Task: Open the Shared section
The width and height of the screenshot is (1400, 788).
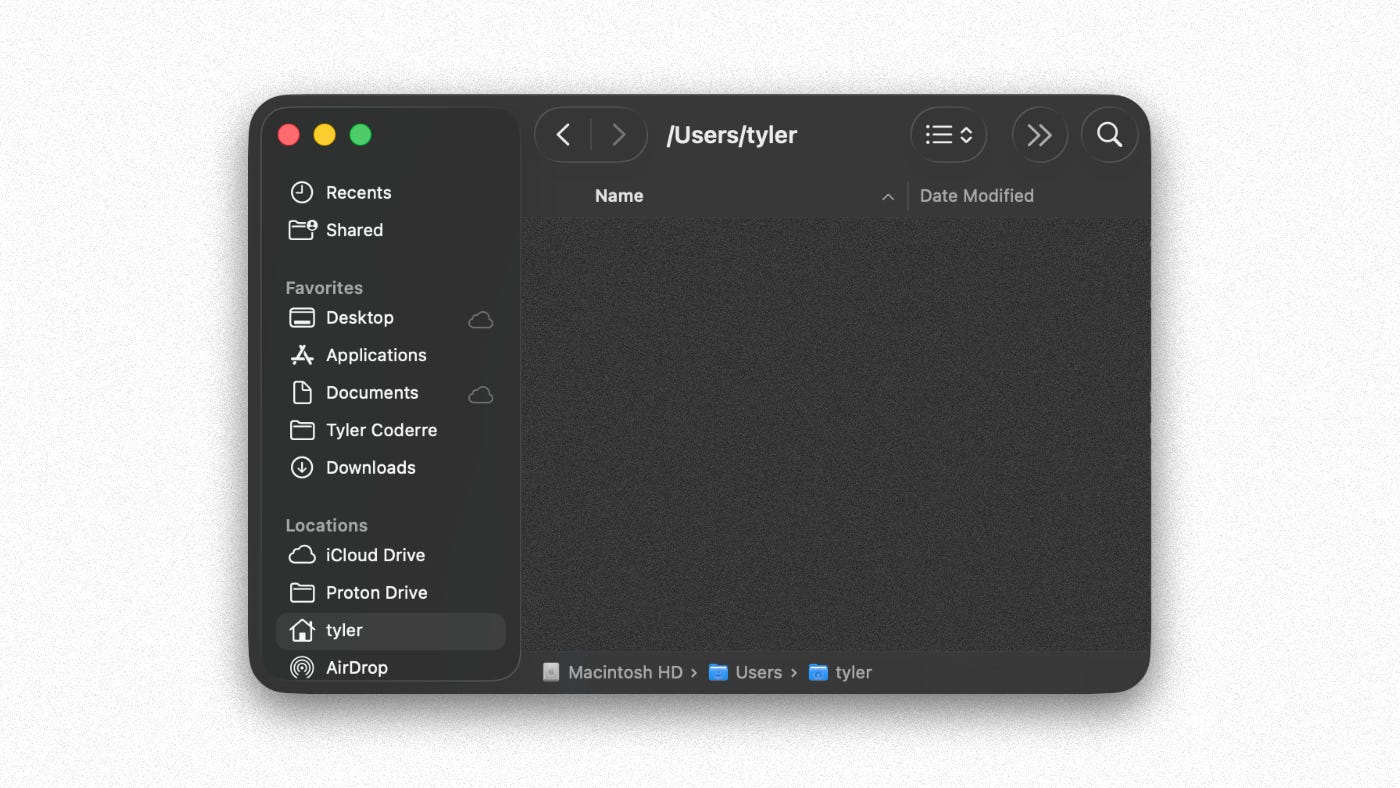Action: point(354,230)
